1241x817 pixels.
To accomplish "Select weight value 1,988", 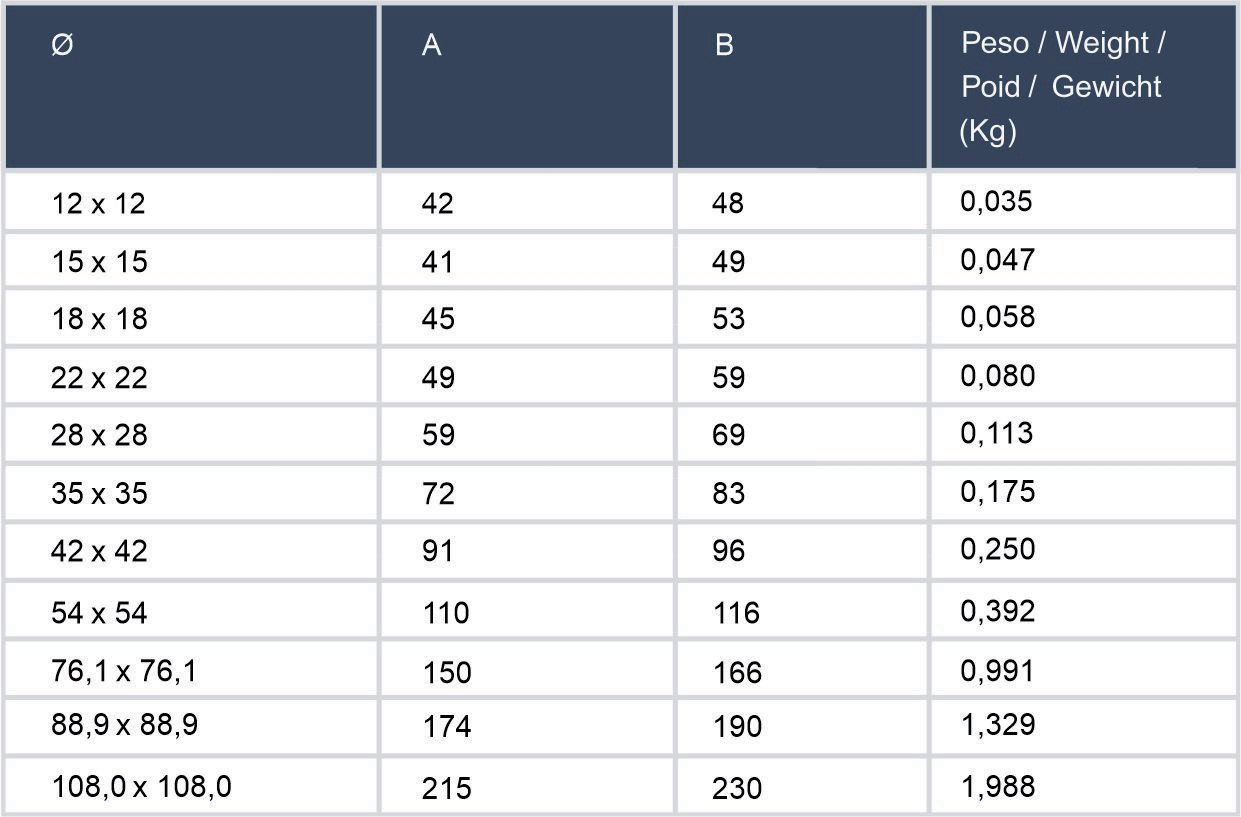I will [x=997, y=786].
